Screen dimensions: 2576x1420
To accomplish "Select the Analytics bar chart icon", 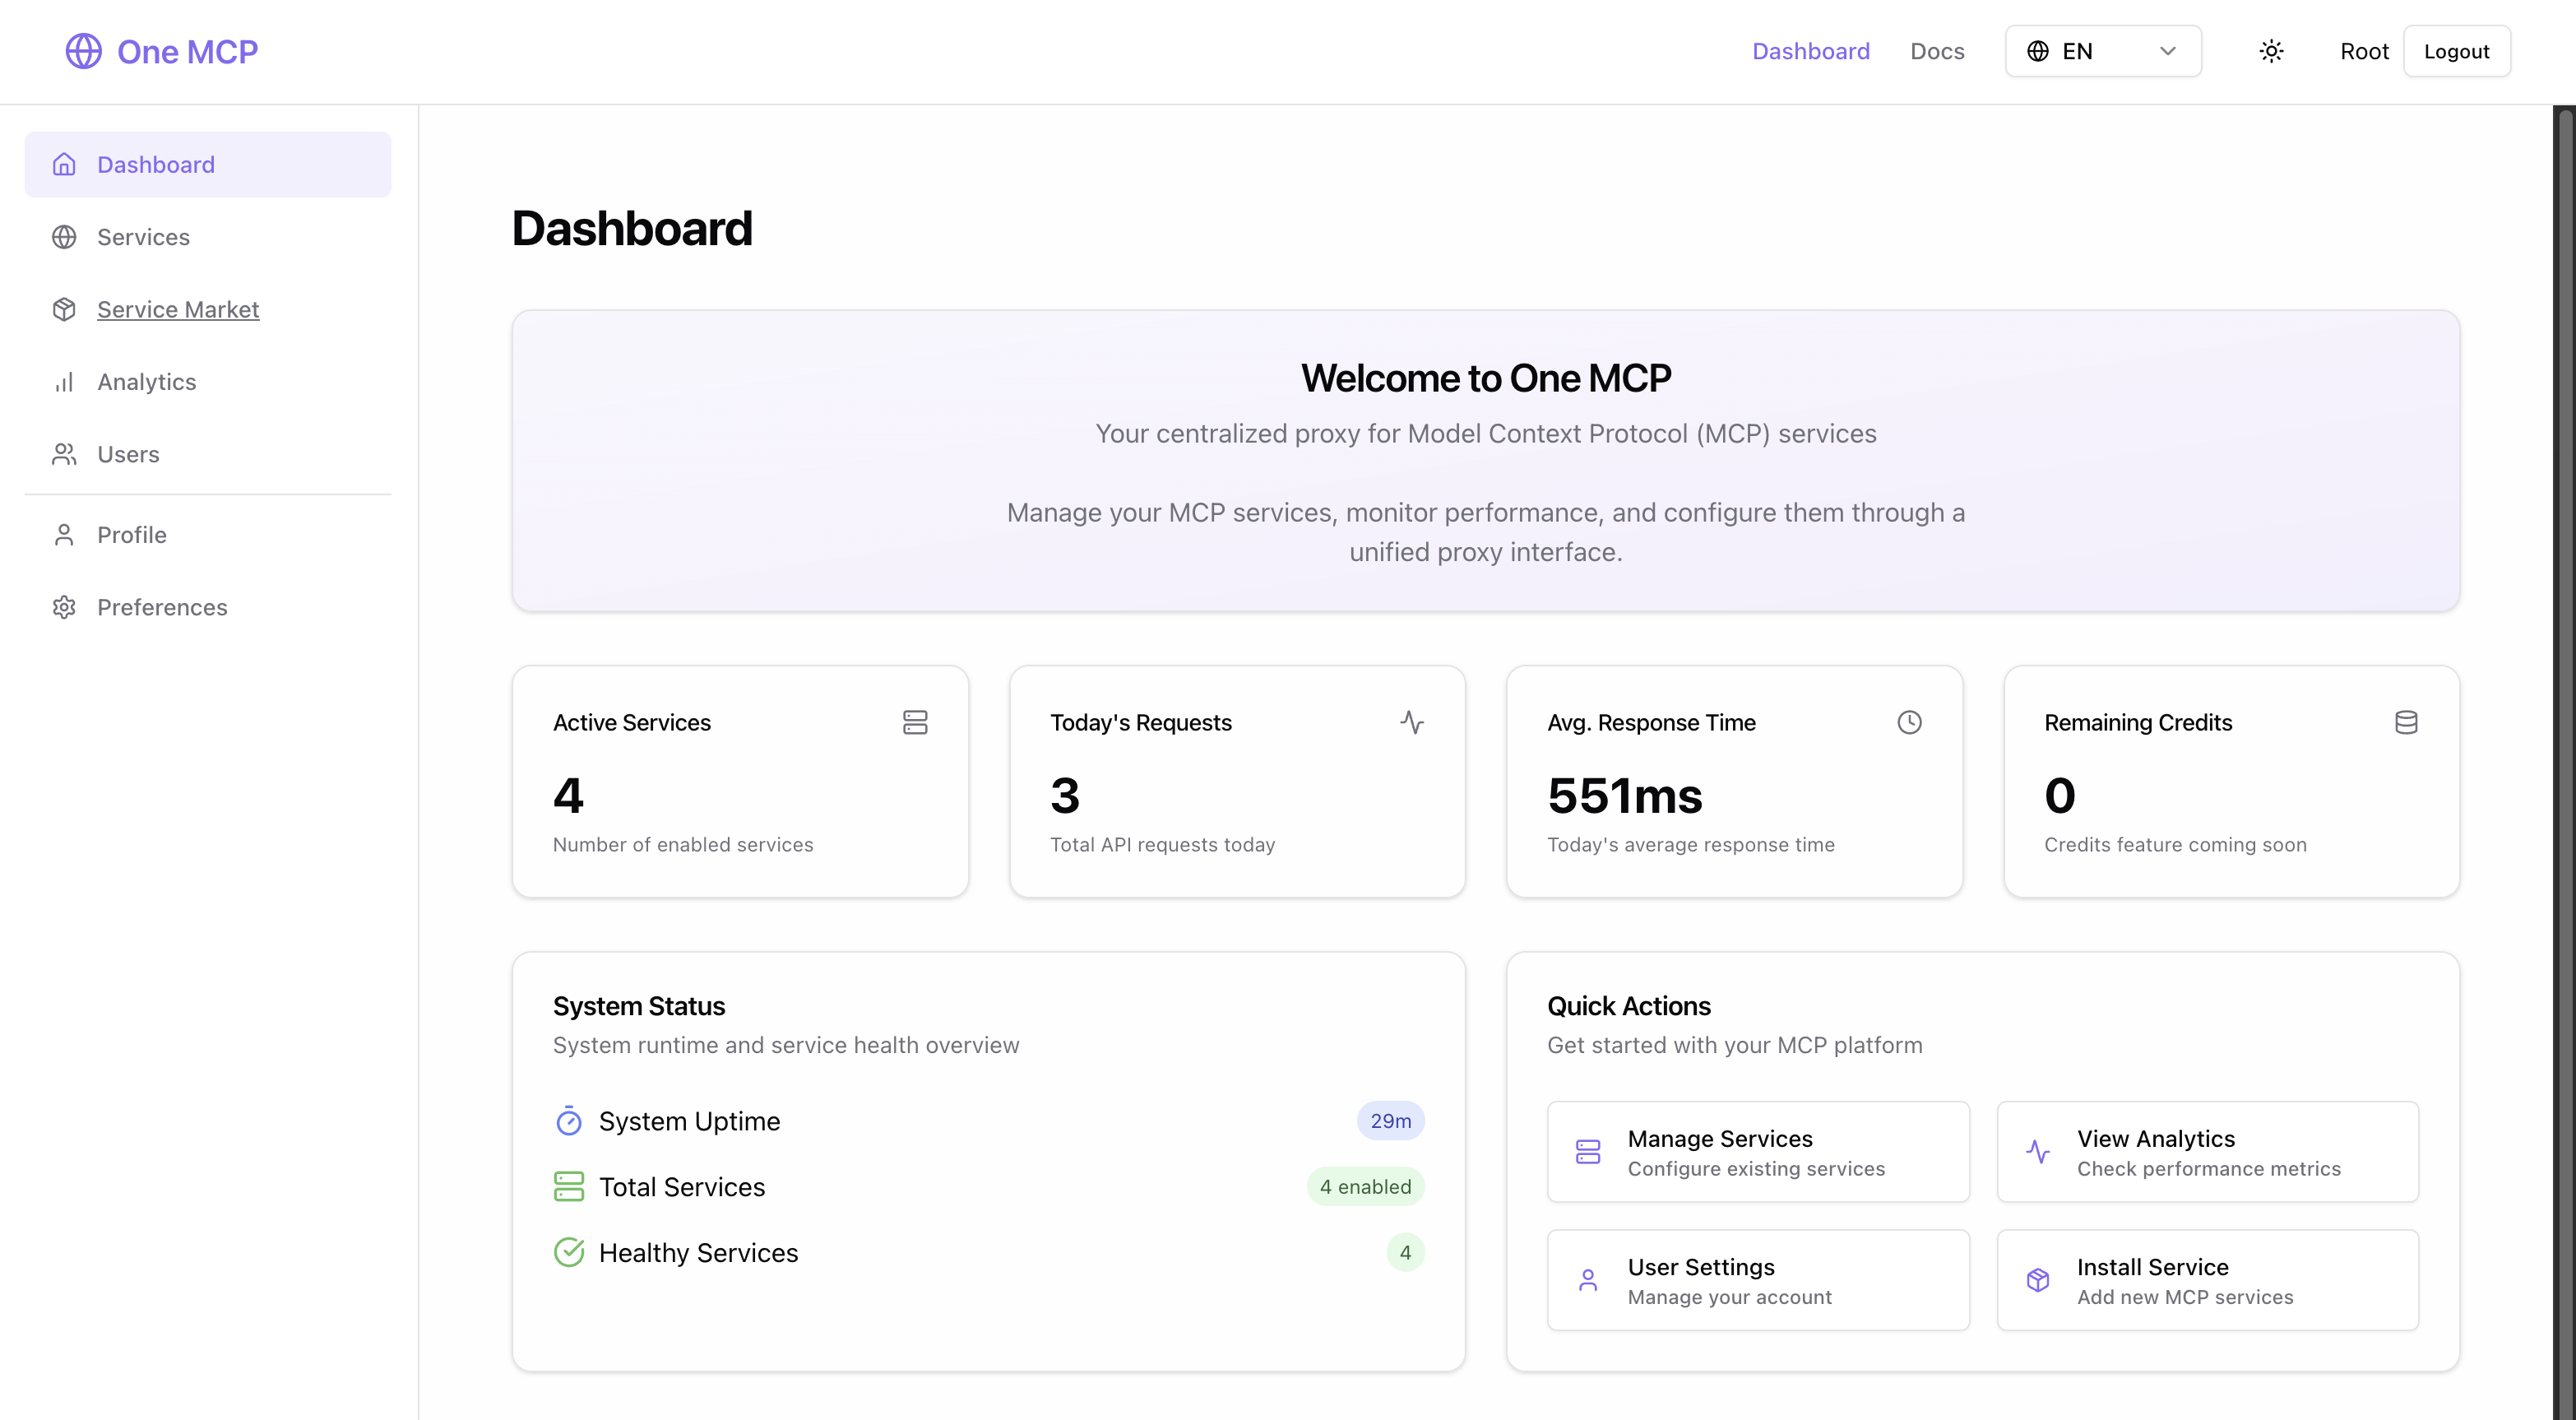I will (64, 381).
